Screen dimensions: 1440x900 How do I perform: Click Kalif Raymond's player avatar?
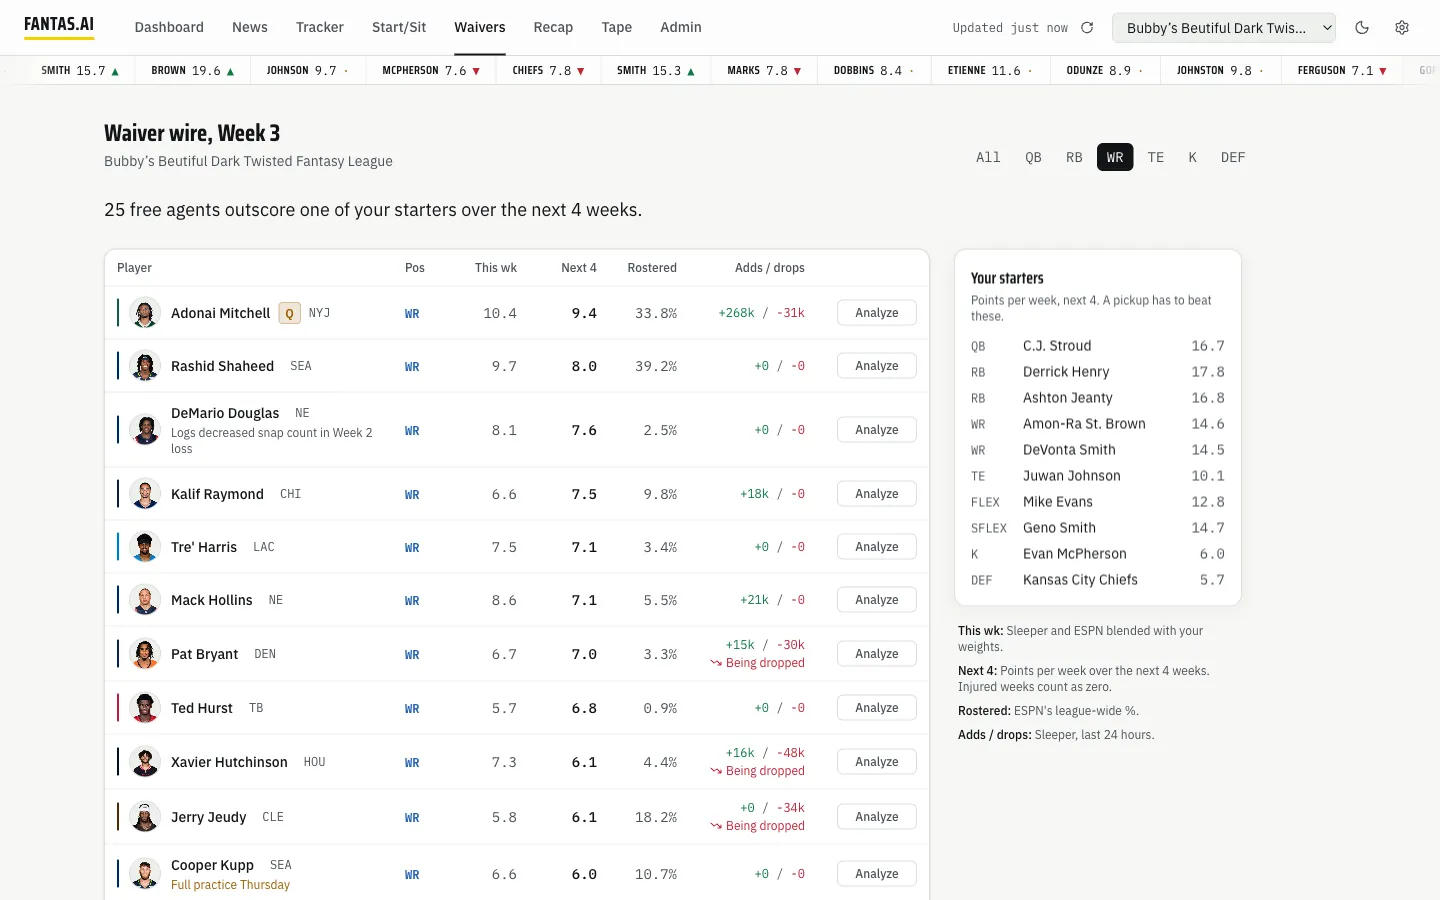[145, 494]
